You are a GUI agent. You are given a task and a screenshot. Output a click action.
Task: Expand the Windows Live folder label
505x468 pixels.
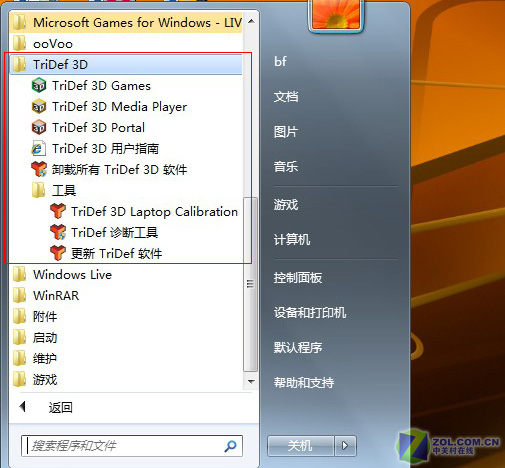coord(72,275)
